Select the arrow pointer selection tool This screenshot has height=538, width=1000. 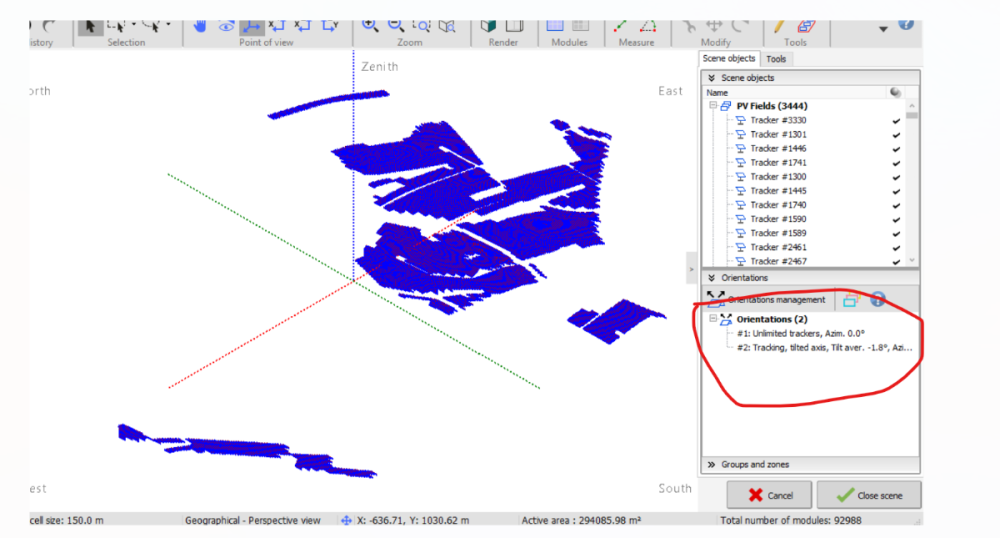pyautogui.click(x=91, y=26)
